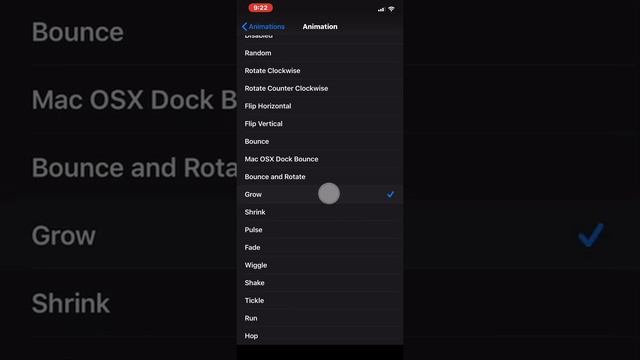Select Flip Horizontal from the list
Screen dimensions: 640x360
[x=320, y=106]
